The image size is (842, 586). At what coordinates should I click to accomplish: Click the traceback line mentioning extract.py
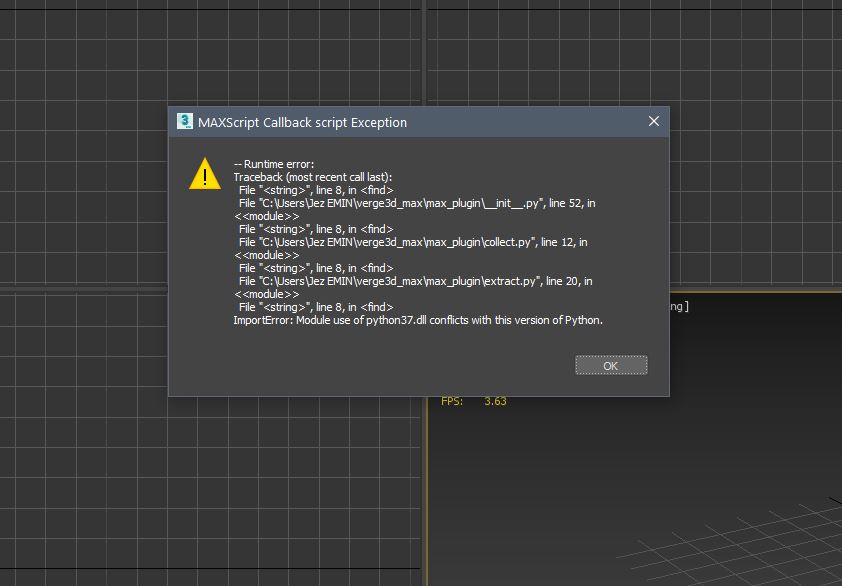[416, 281]
